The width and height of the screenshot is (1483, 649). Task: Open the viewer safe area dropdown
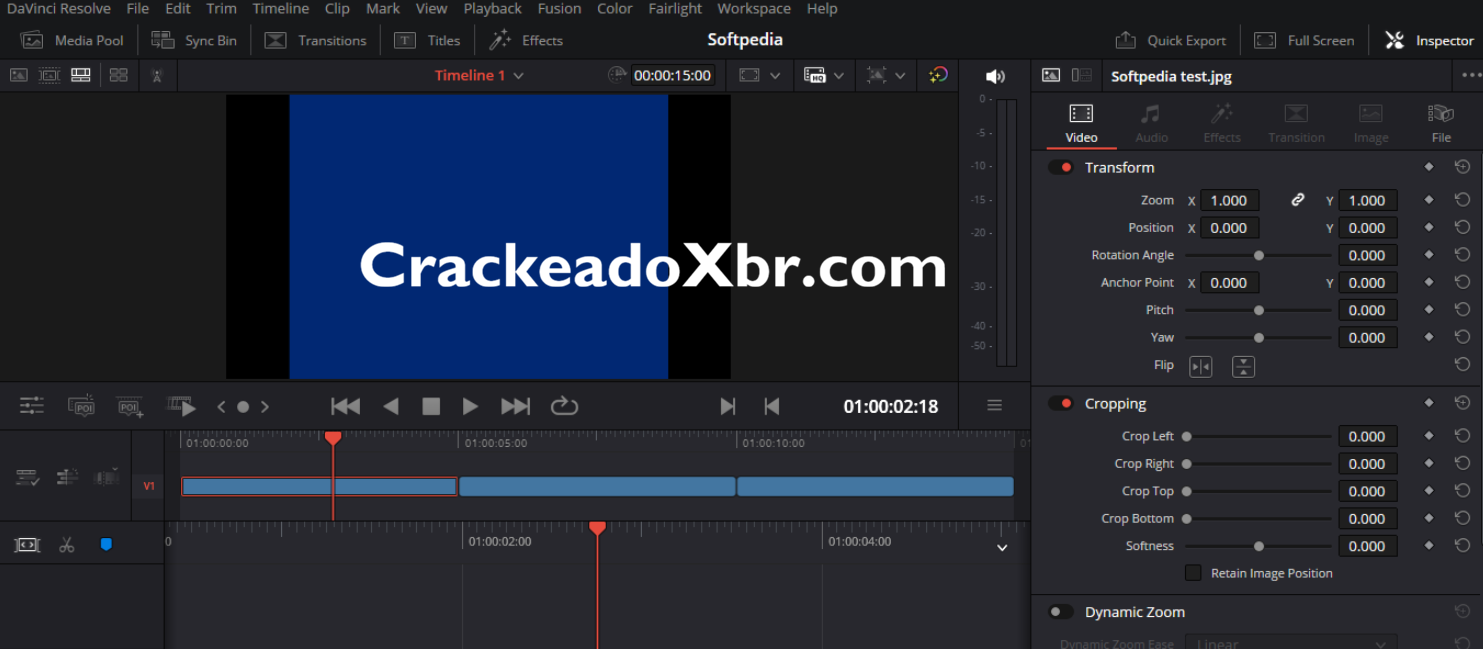coord(759,75)
